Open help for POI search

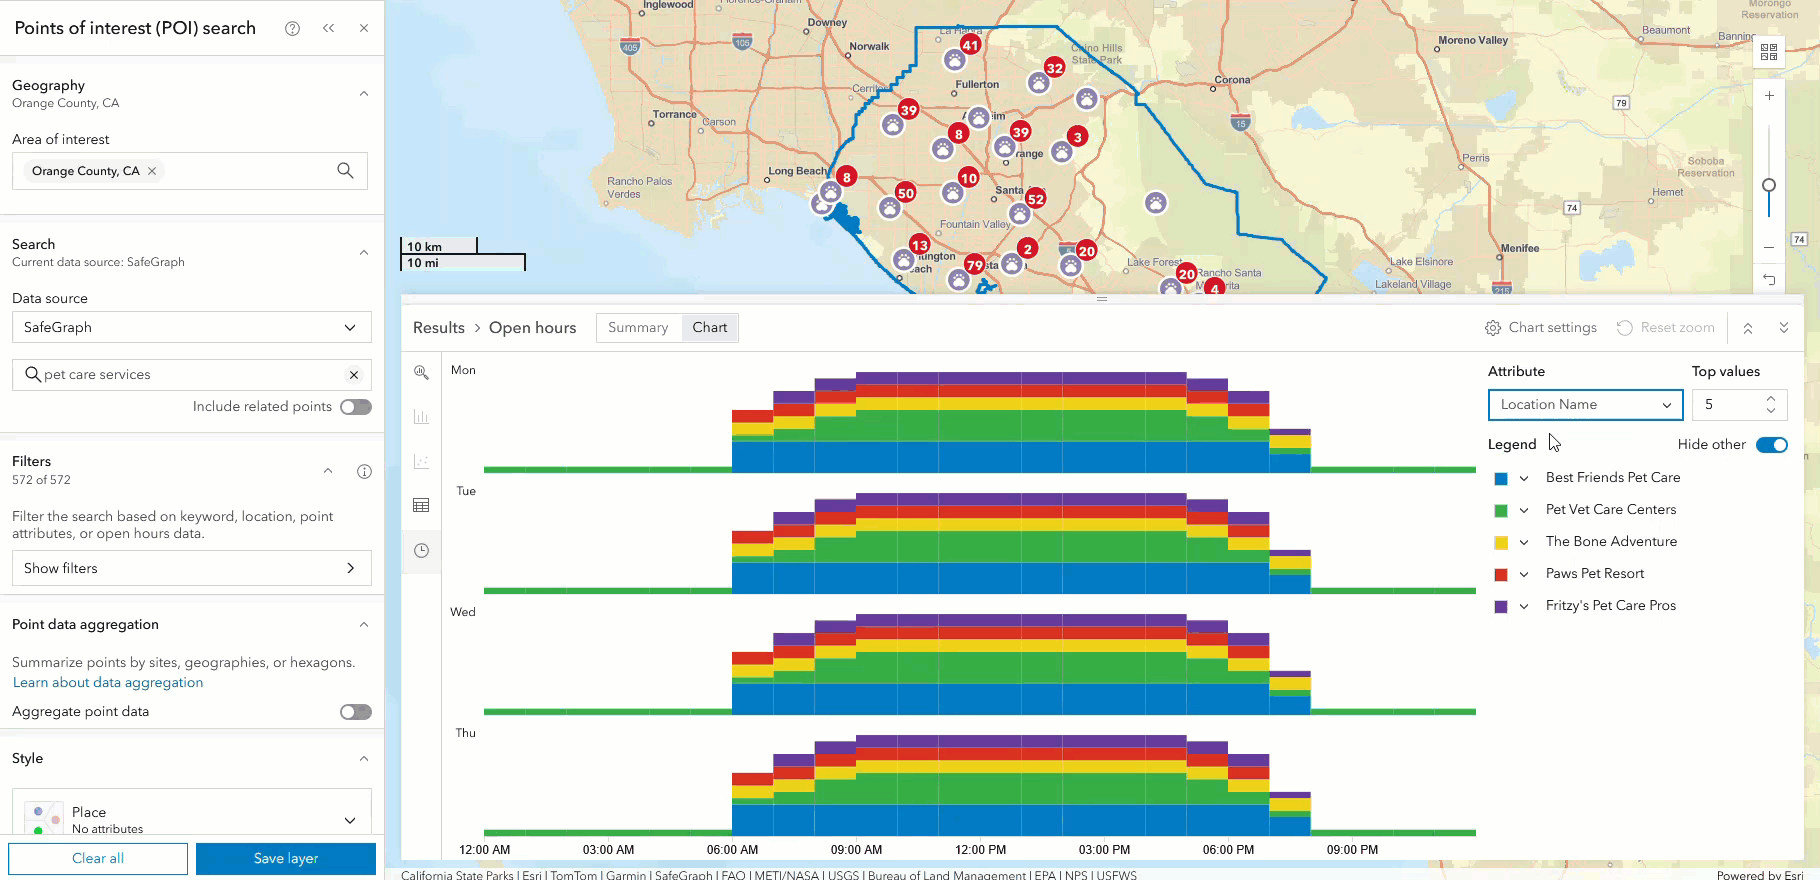tap(292, 28)
